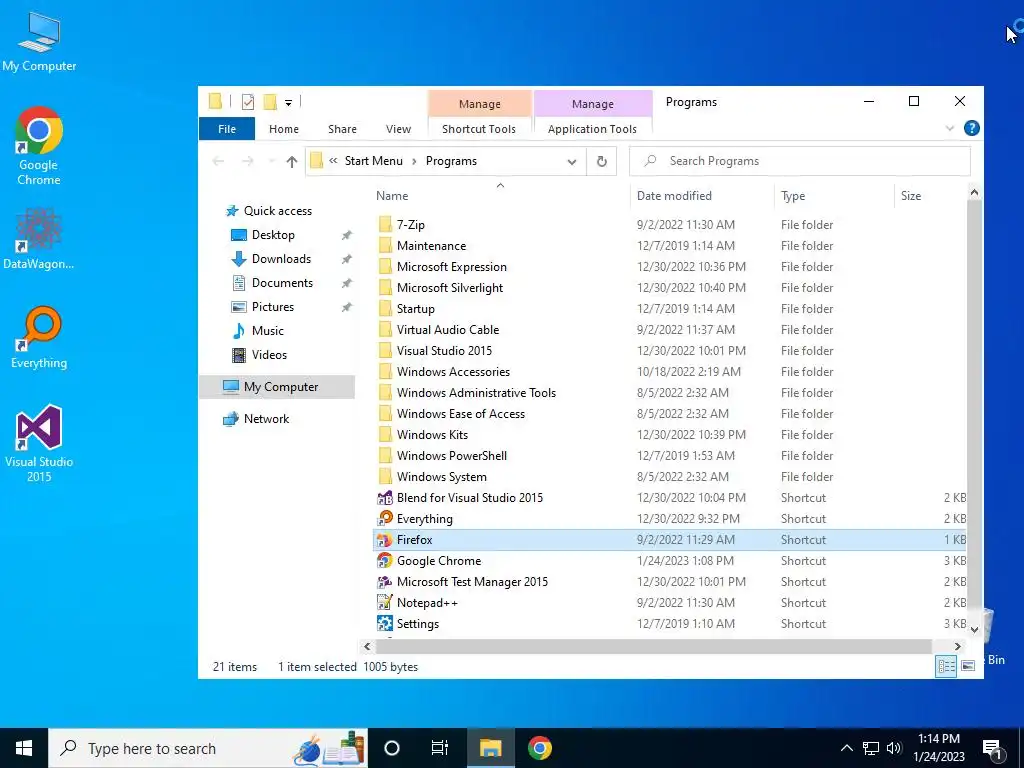This screenshot has height=768, width=1024.
Task: Select Visual Studio 2015 desktop icon
Action: click(39, 444)
